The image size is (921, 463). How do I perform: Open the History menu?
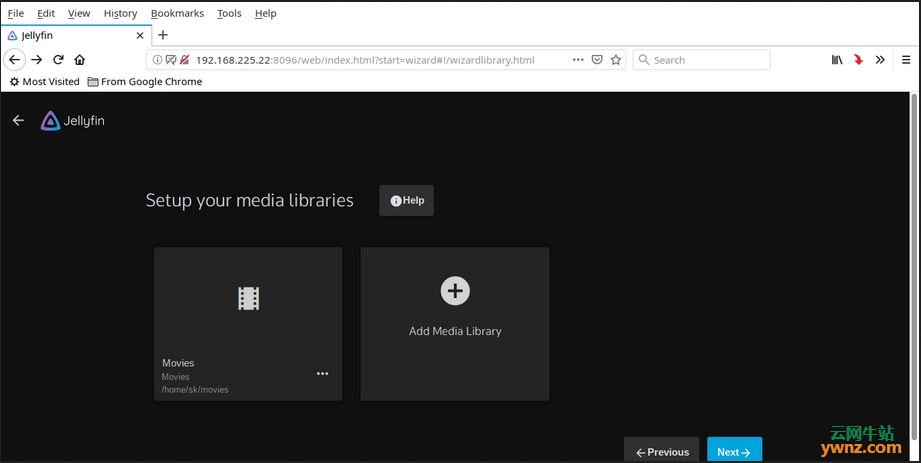click(120, 13)
